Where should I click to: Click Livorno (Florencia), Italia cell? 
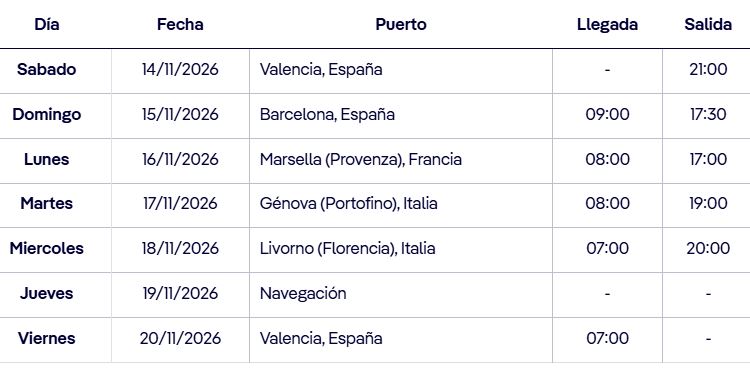click(x=347, y=248)
